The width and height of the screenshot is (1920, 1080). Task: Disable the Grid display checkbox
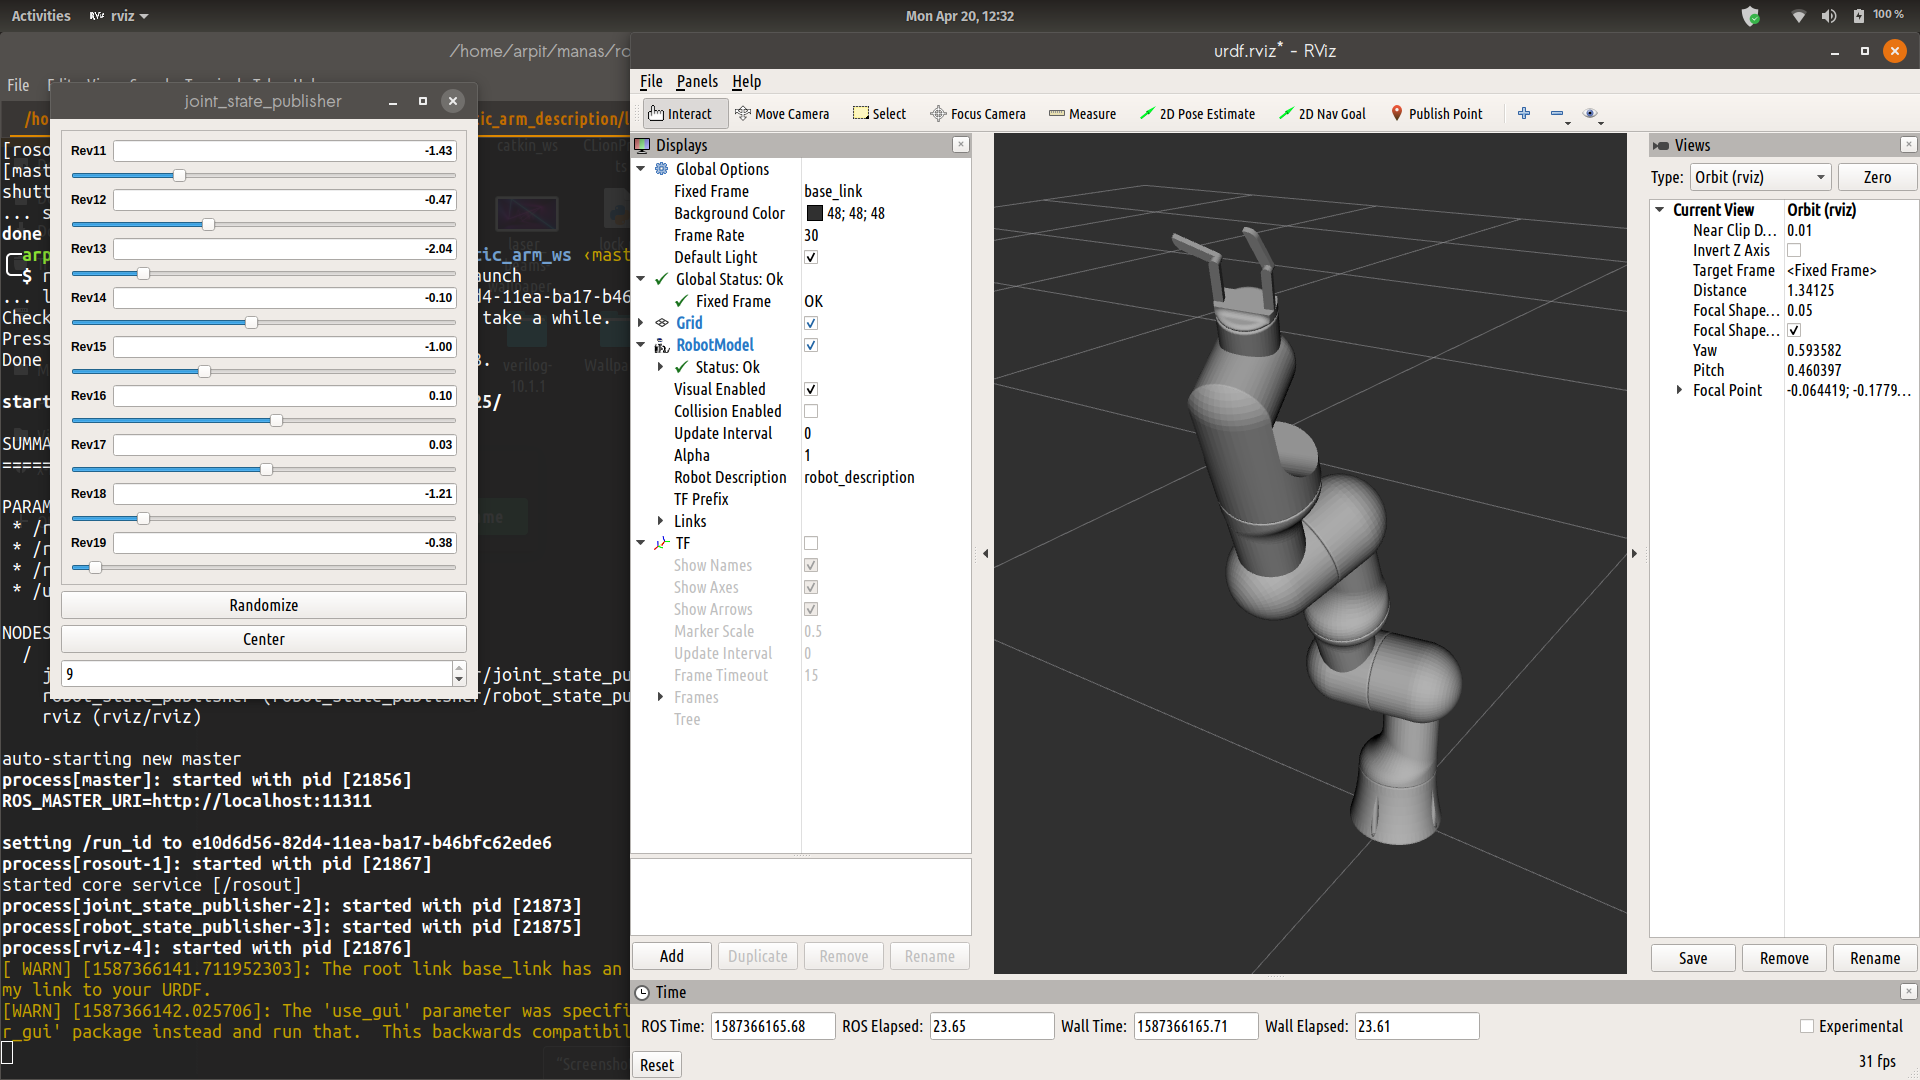(x=811, y=323)
